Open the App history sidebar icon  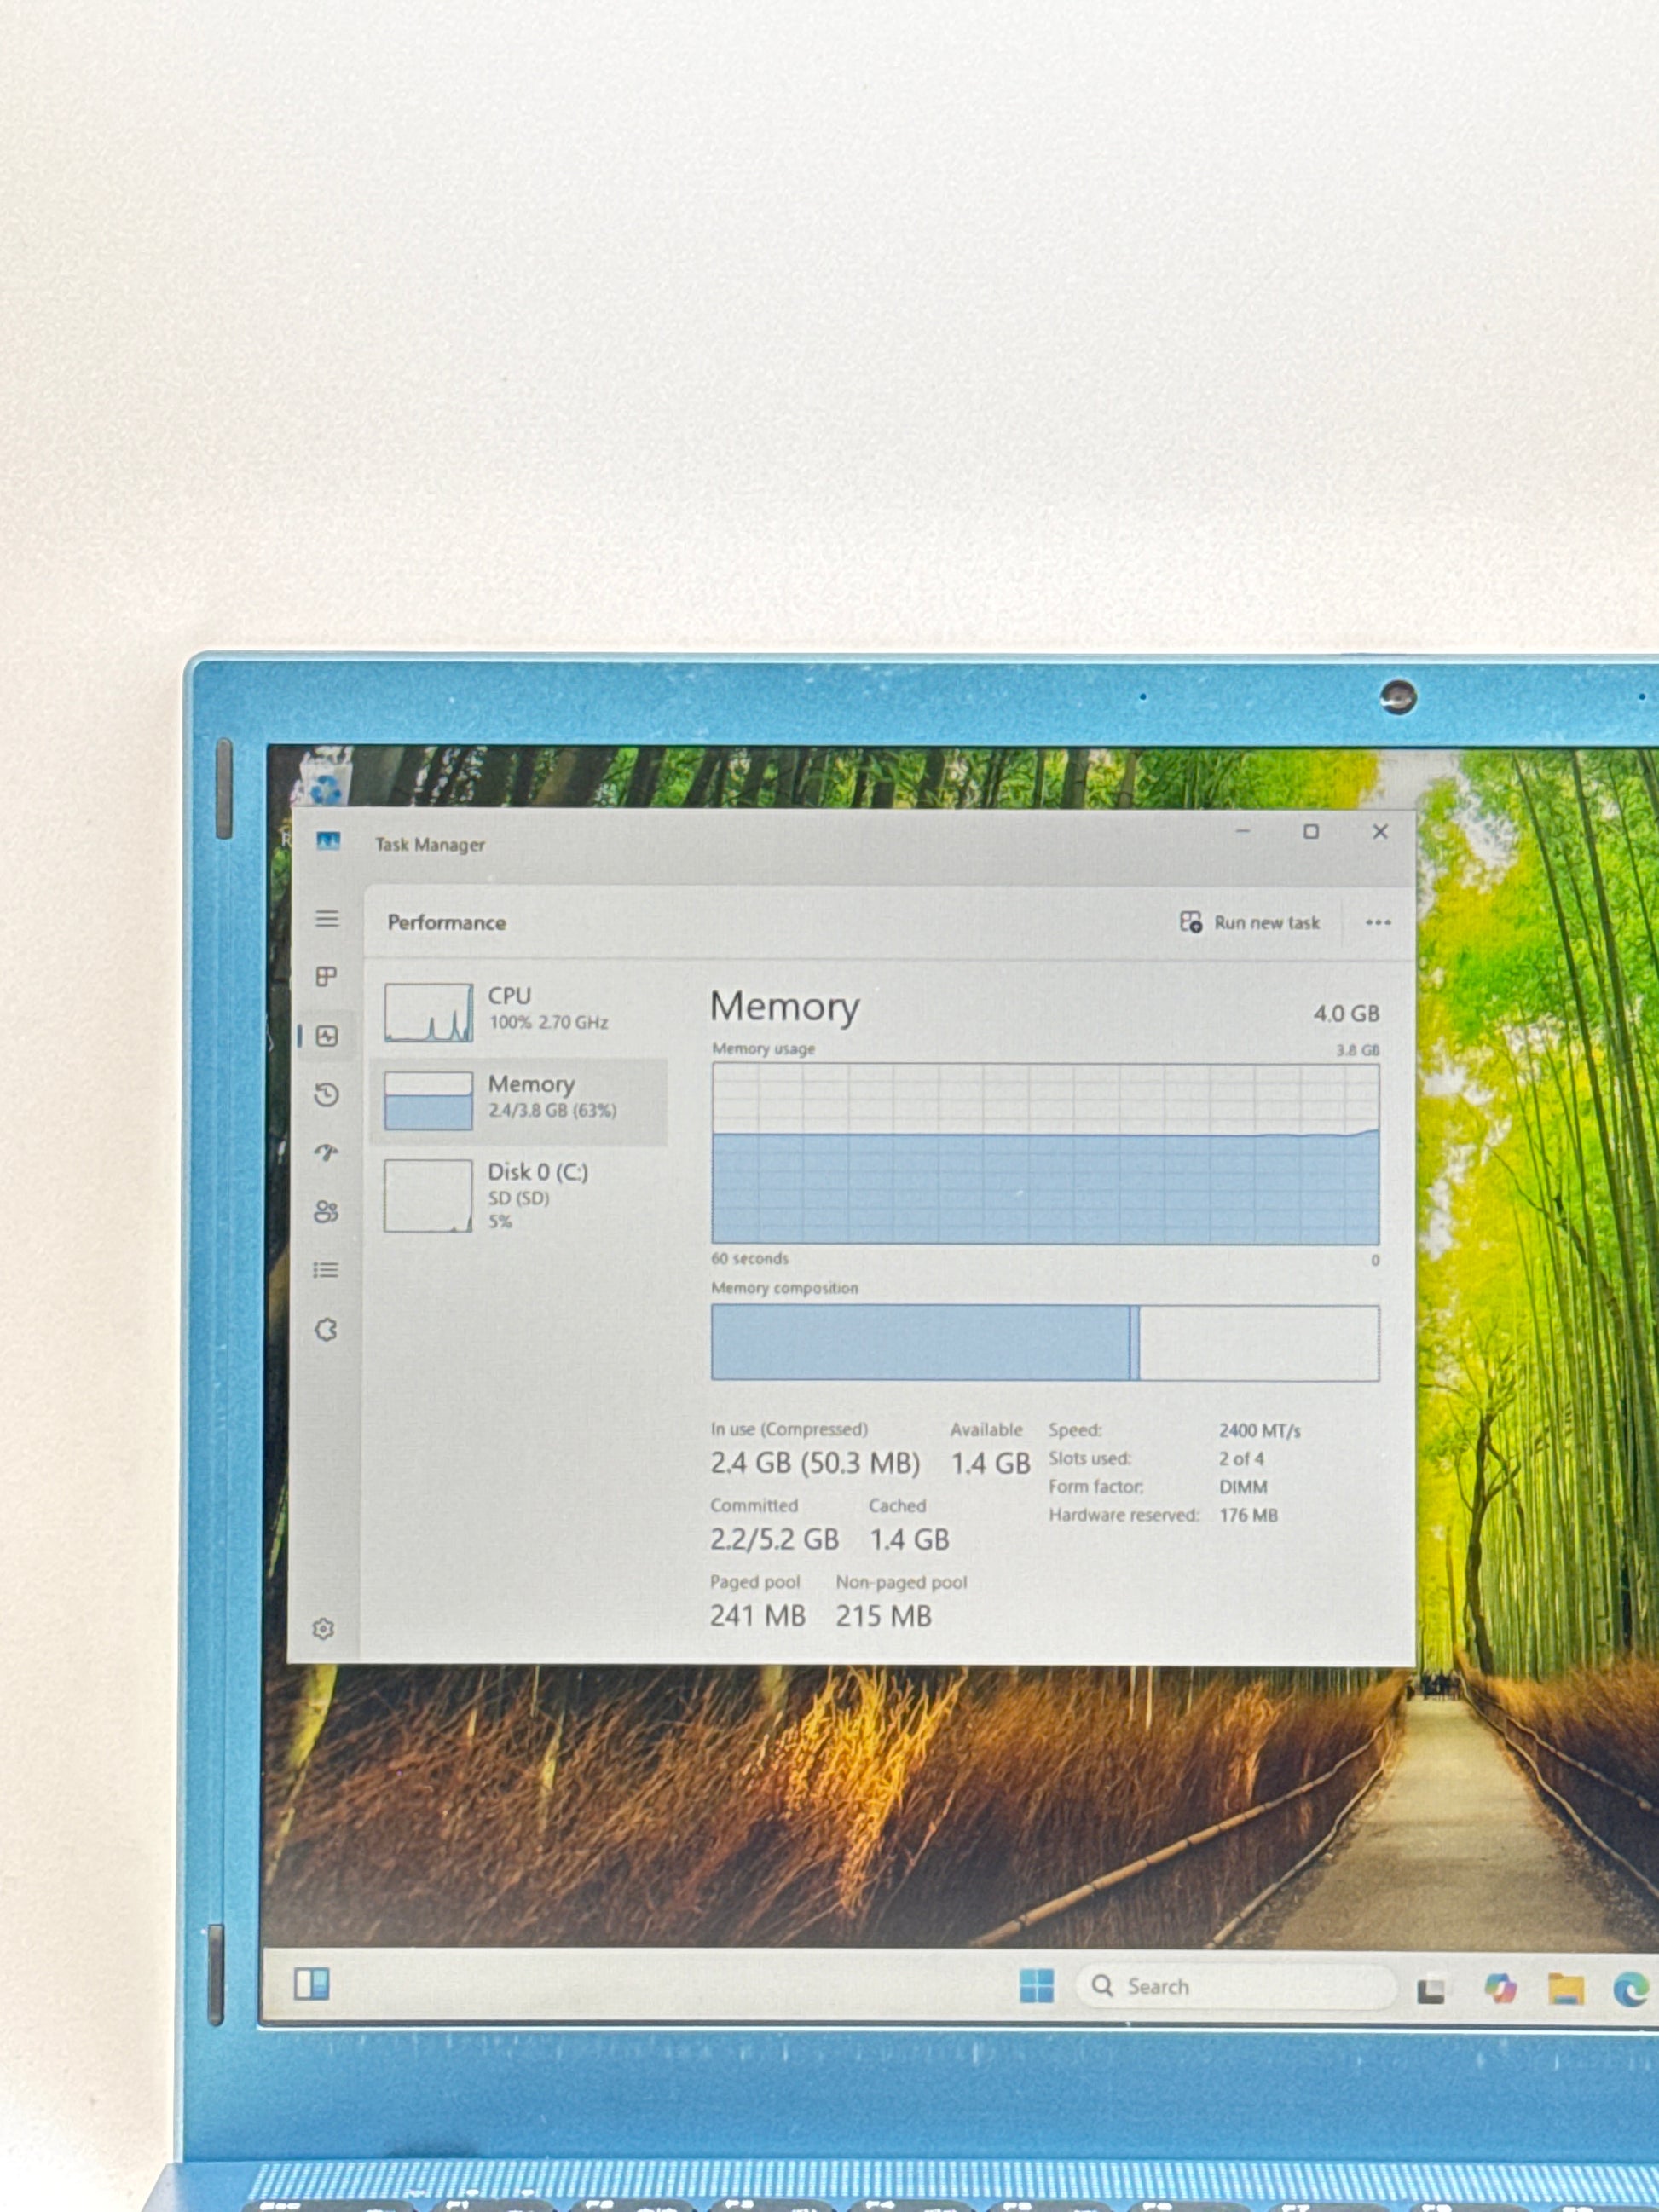326,1094
